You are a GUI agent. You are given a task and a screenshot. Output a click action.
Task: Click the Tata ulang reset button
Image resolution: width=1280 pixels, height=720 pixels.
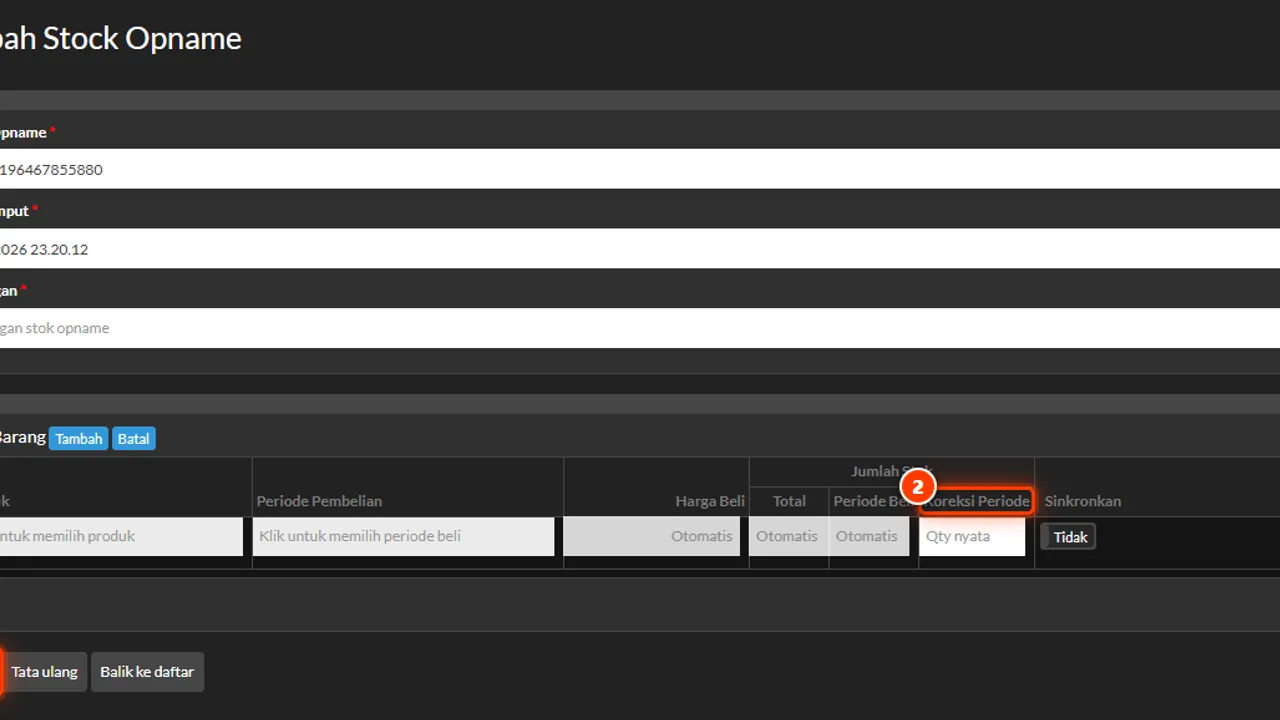click(45, 672)
